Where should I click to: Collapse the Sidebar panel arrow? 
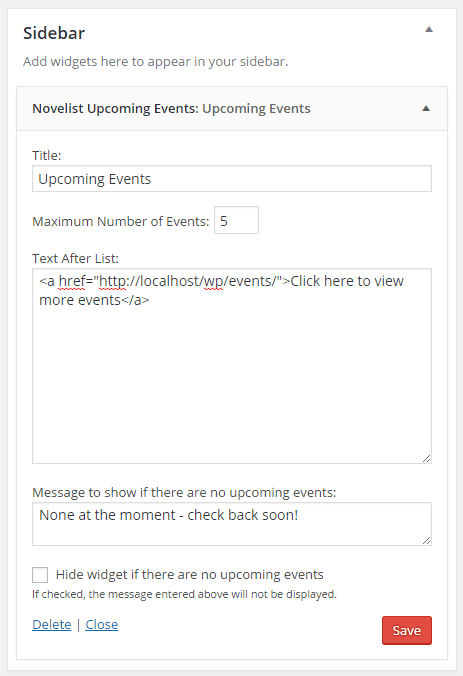click(x=429, y=30)
